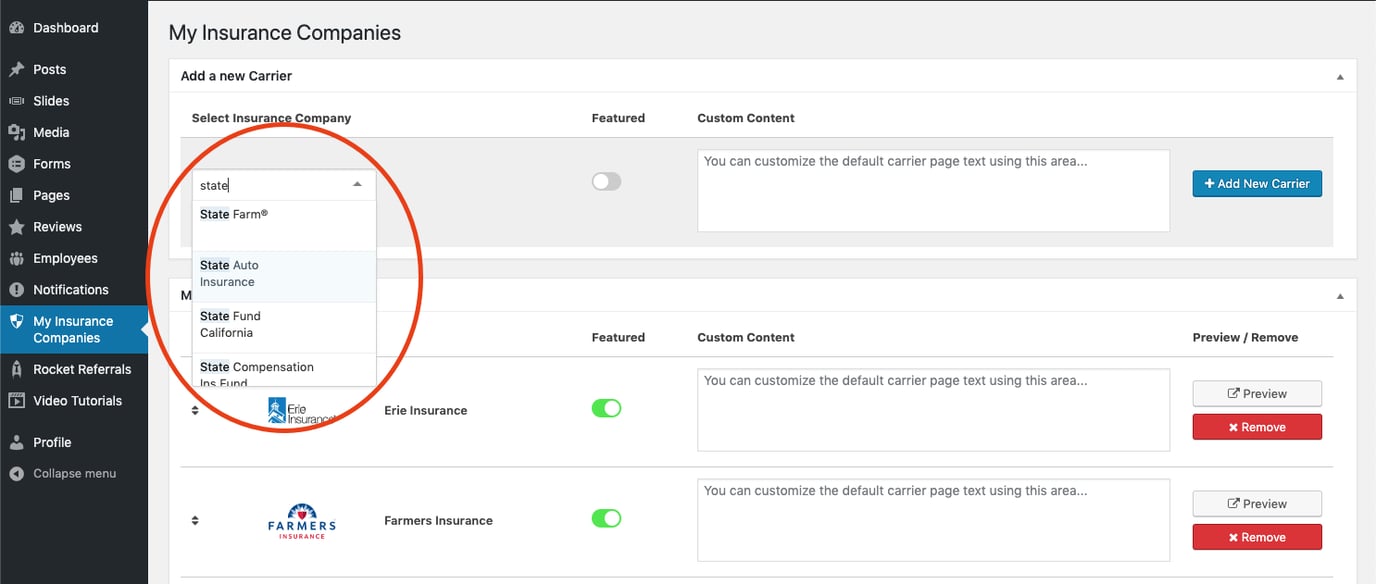Turn off Featured for Farmers Insurance
The image size is (1376, 584).
pos(607,518)
